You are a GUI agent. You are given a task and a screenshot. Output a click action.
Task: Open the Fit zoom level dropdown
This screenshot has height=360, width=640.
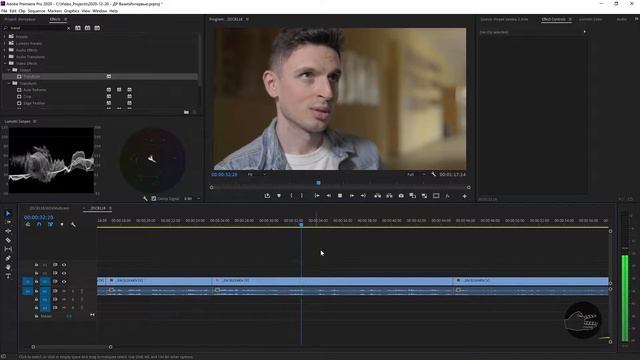coord(257,174)
